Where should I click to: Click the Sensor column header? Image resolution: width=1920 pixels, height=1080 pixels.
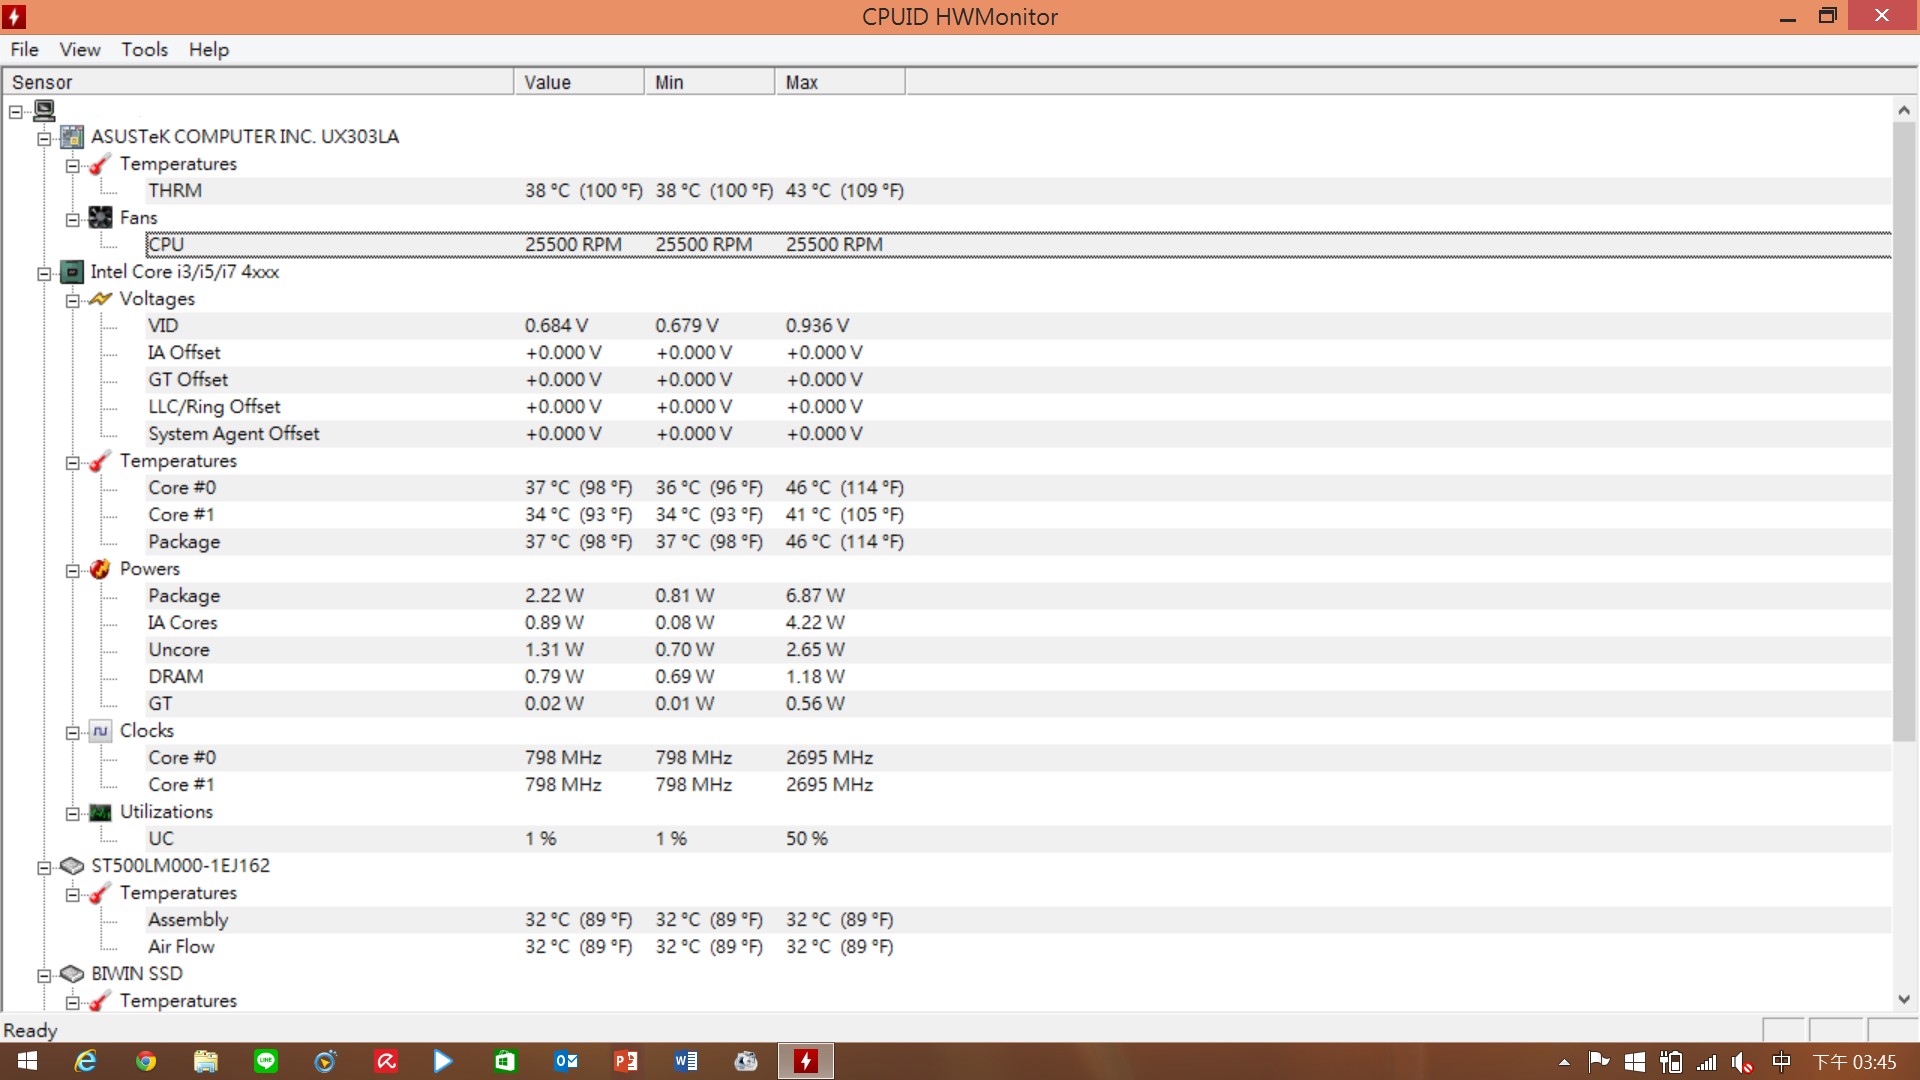point(258,82)
